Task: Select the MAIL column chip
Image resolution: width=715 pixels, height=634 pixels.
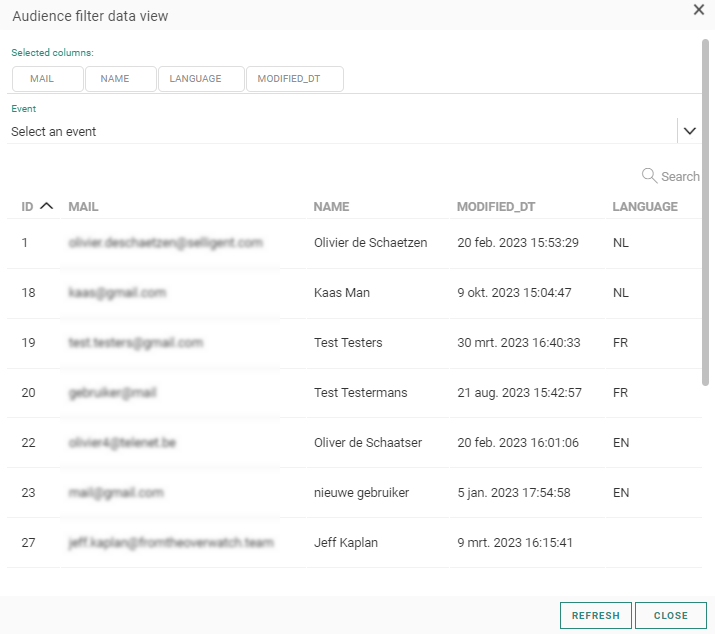Action: point(48,79)
